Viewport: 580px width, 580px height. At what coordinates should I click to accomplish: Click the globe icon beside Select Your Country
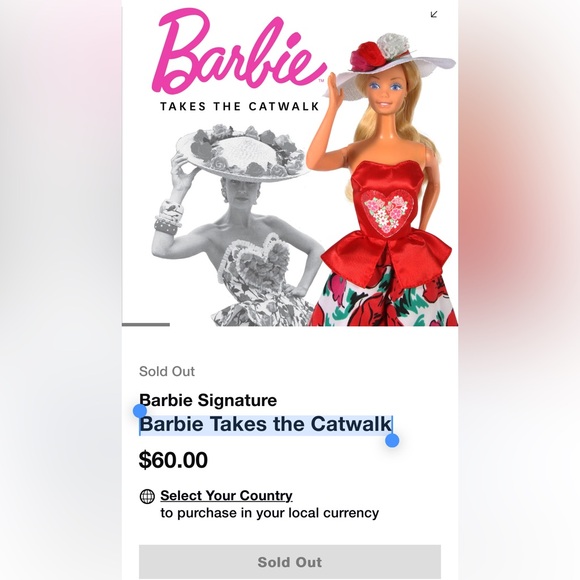pyautogui.click(x=147, y=496)
